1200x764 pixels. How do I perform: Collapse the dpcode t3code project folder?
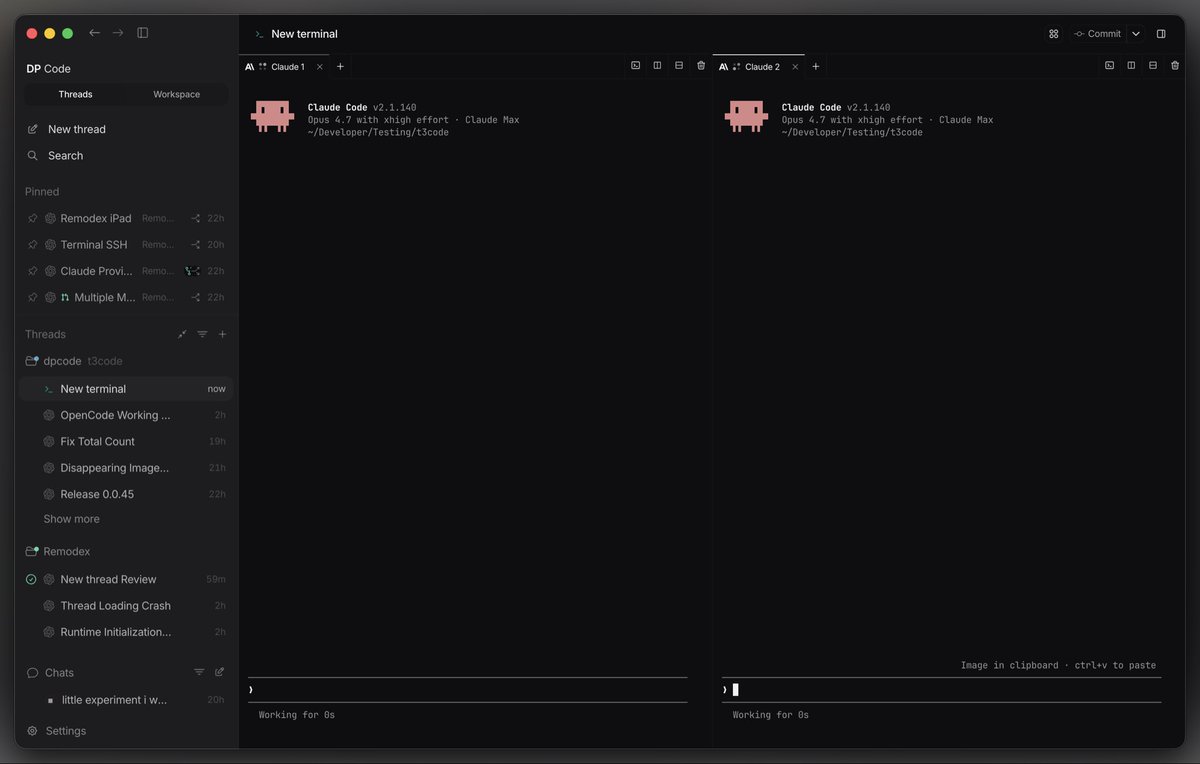click(x=126, y=361)
